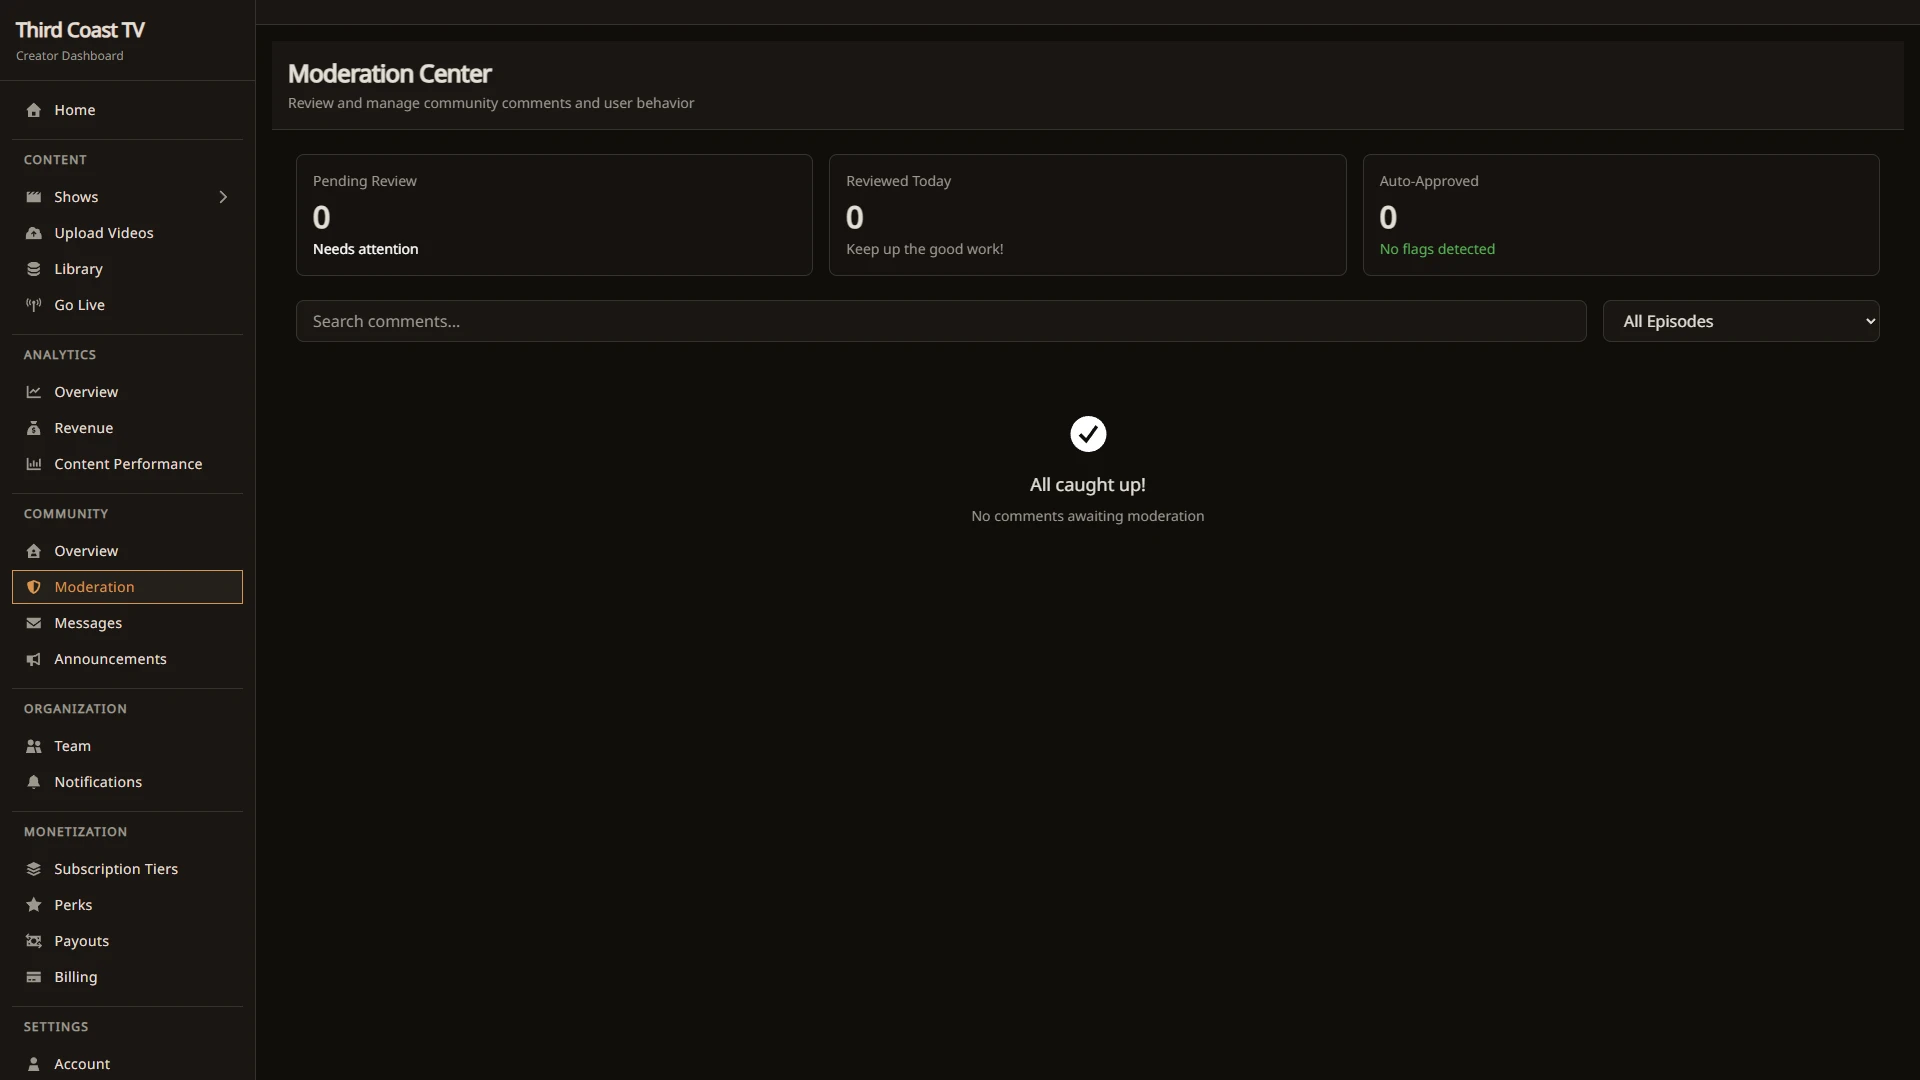
Task: Click the 'All caught up!' heading
Action: click(x=1088, y=485)
